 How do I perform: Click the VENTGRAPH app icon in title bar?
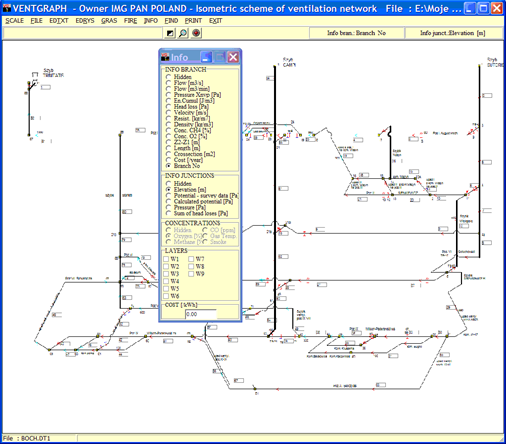(x=7, y=8)
